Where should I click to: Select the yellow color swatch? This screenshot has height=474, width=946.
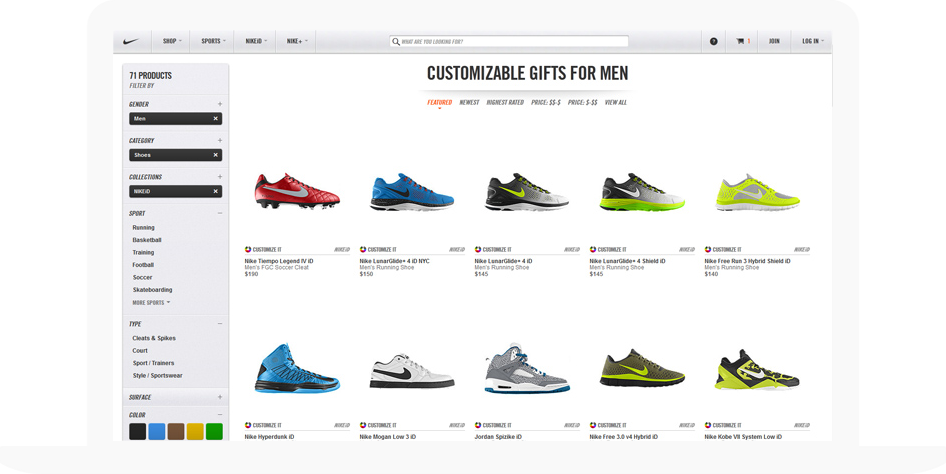click(195, 431)
